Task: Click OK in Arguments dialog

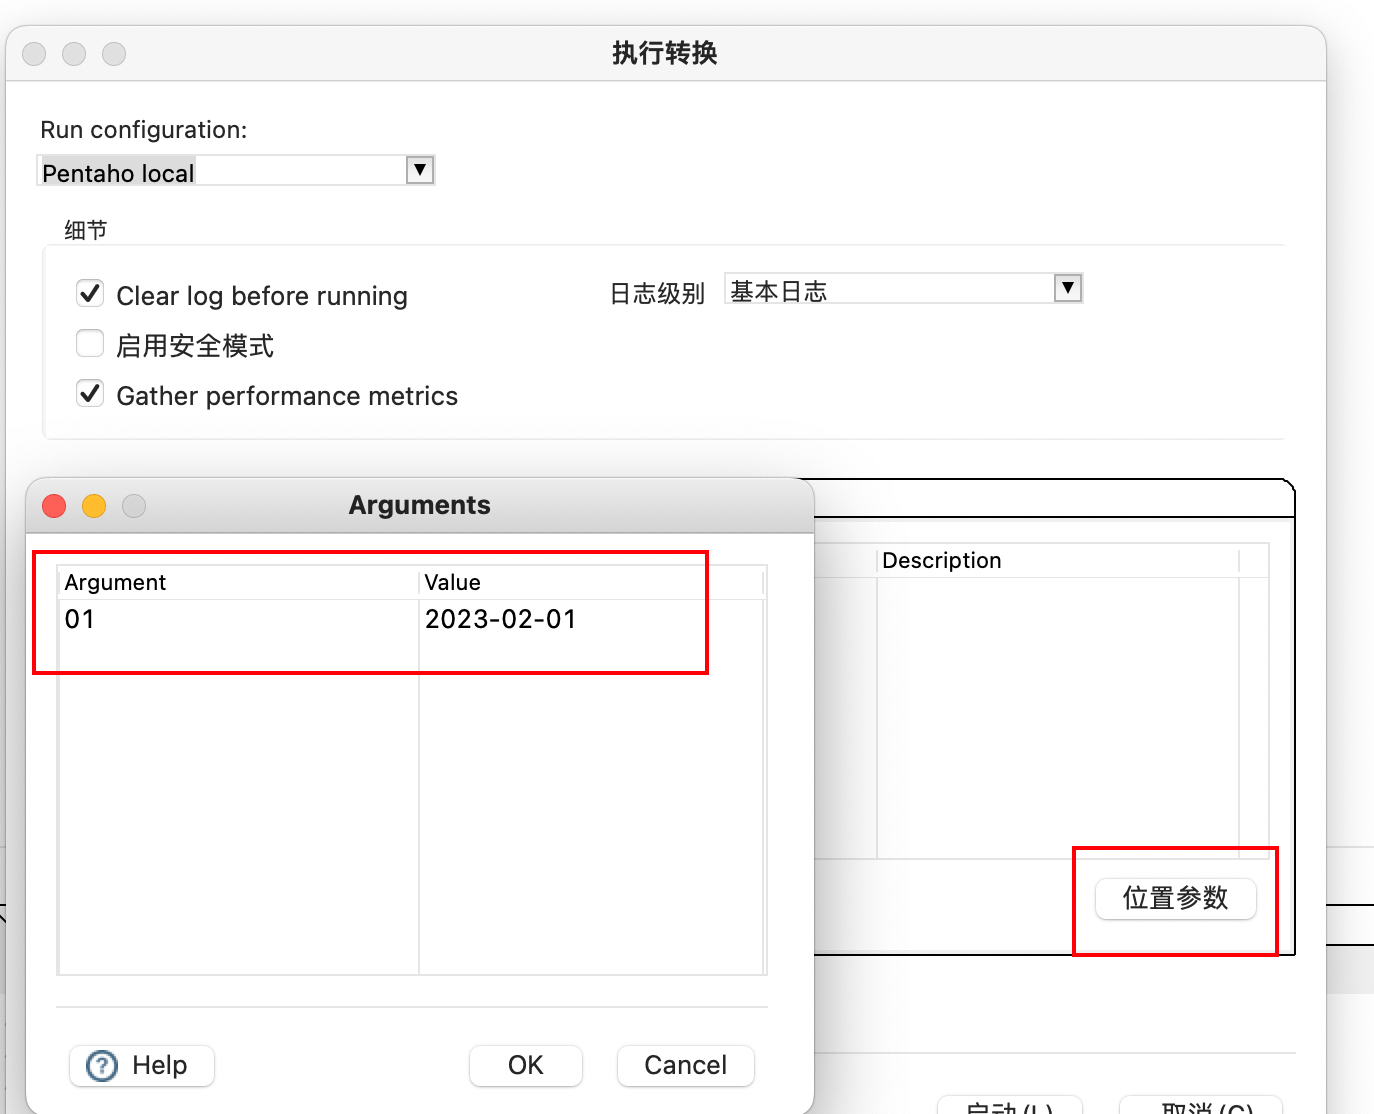Action: click(526, 1065)
